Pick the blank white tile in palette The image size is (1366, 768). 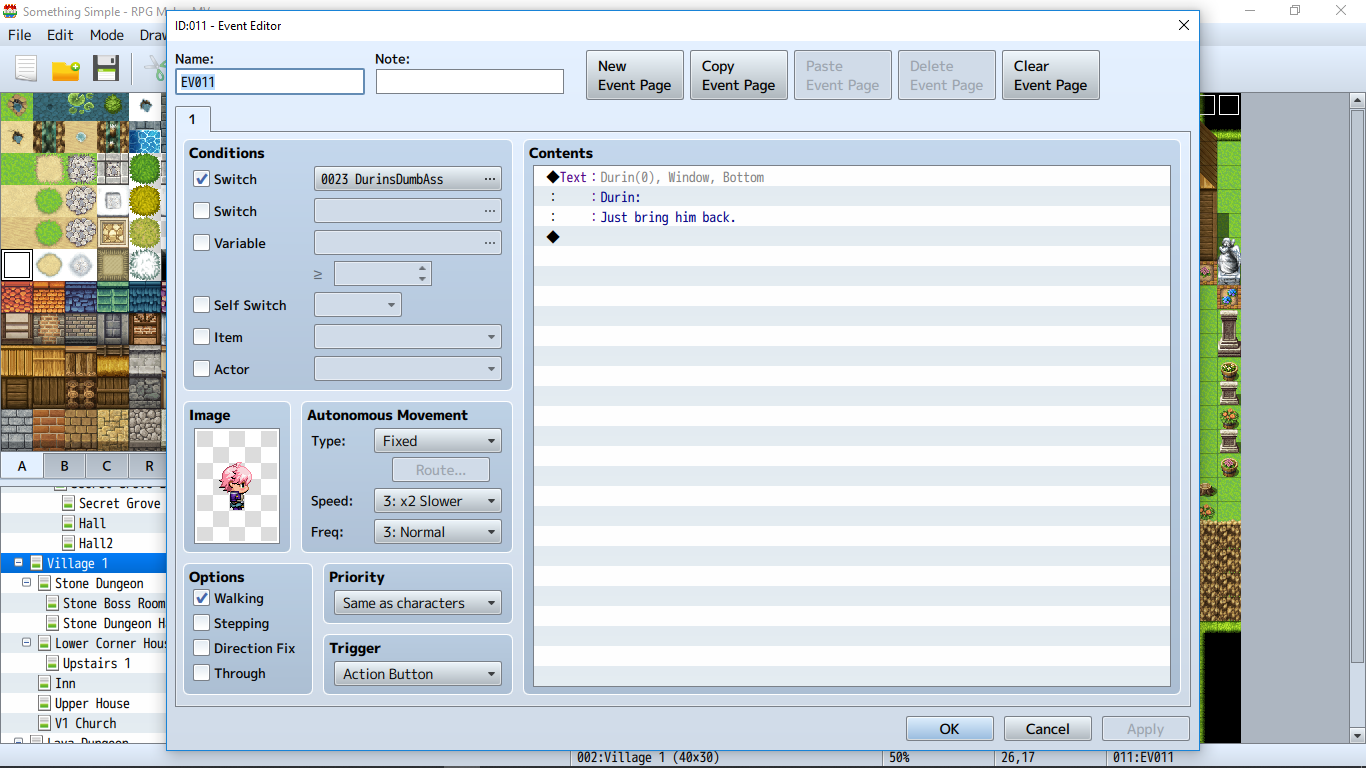[17, 265]
